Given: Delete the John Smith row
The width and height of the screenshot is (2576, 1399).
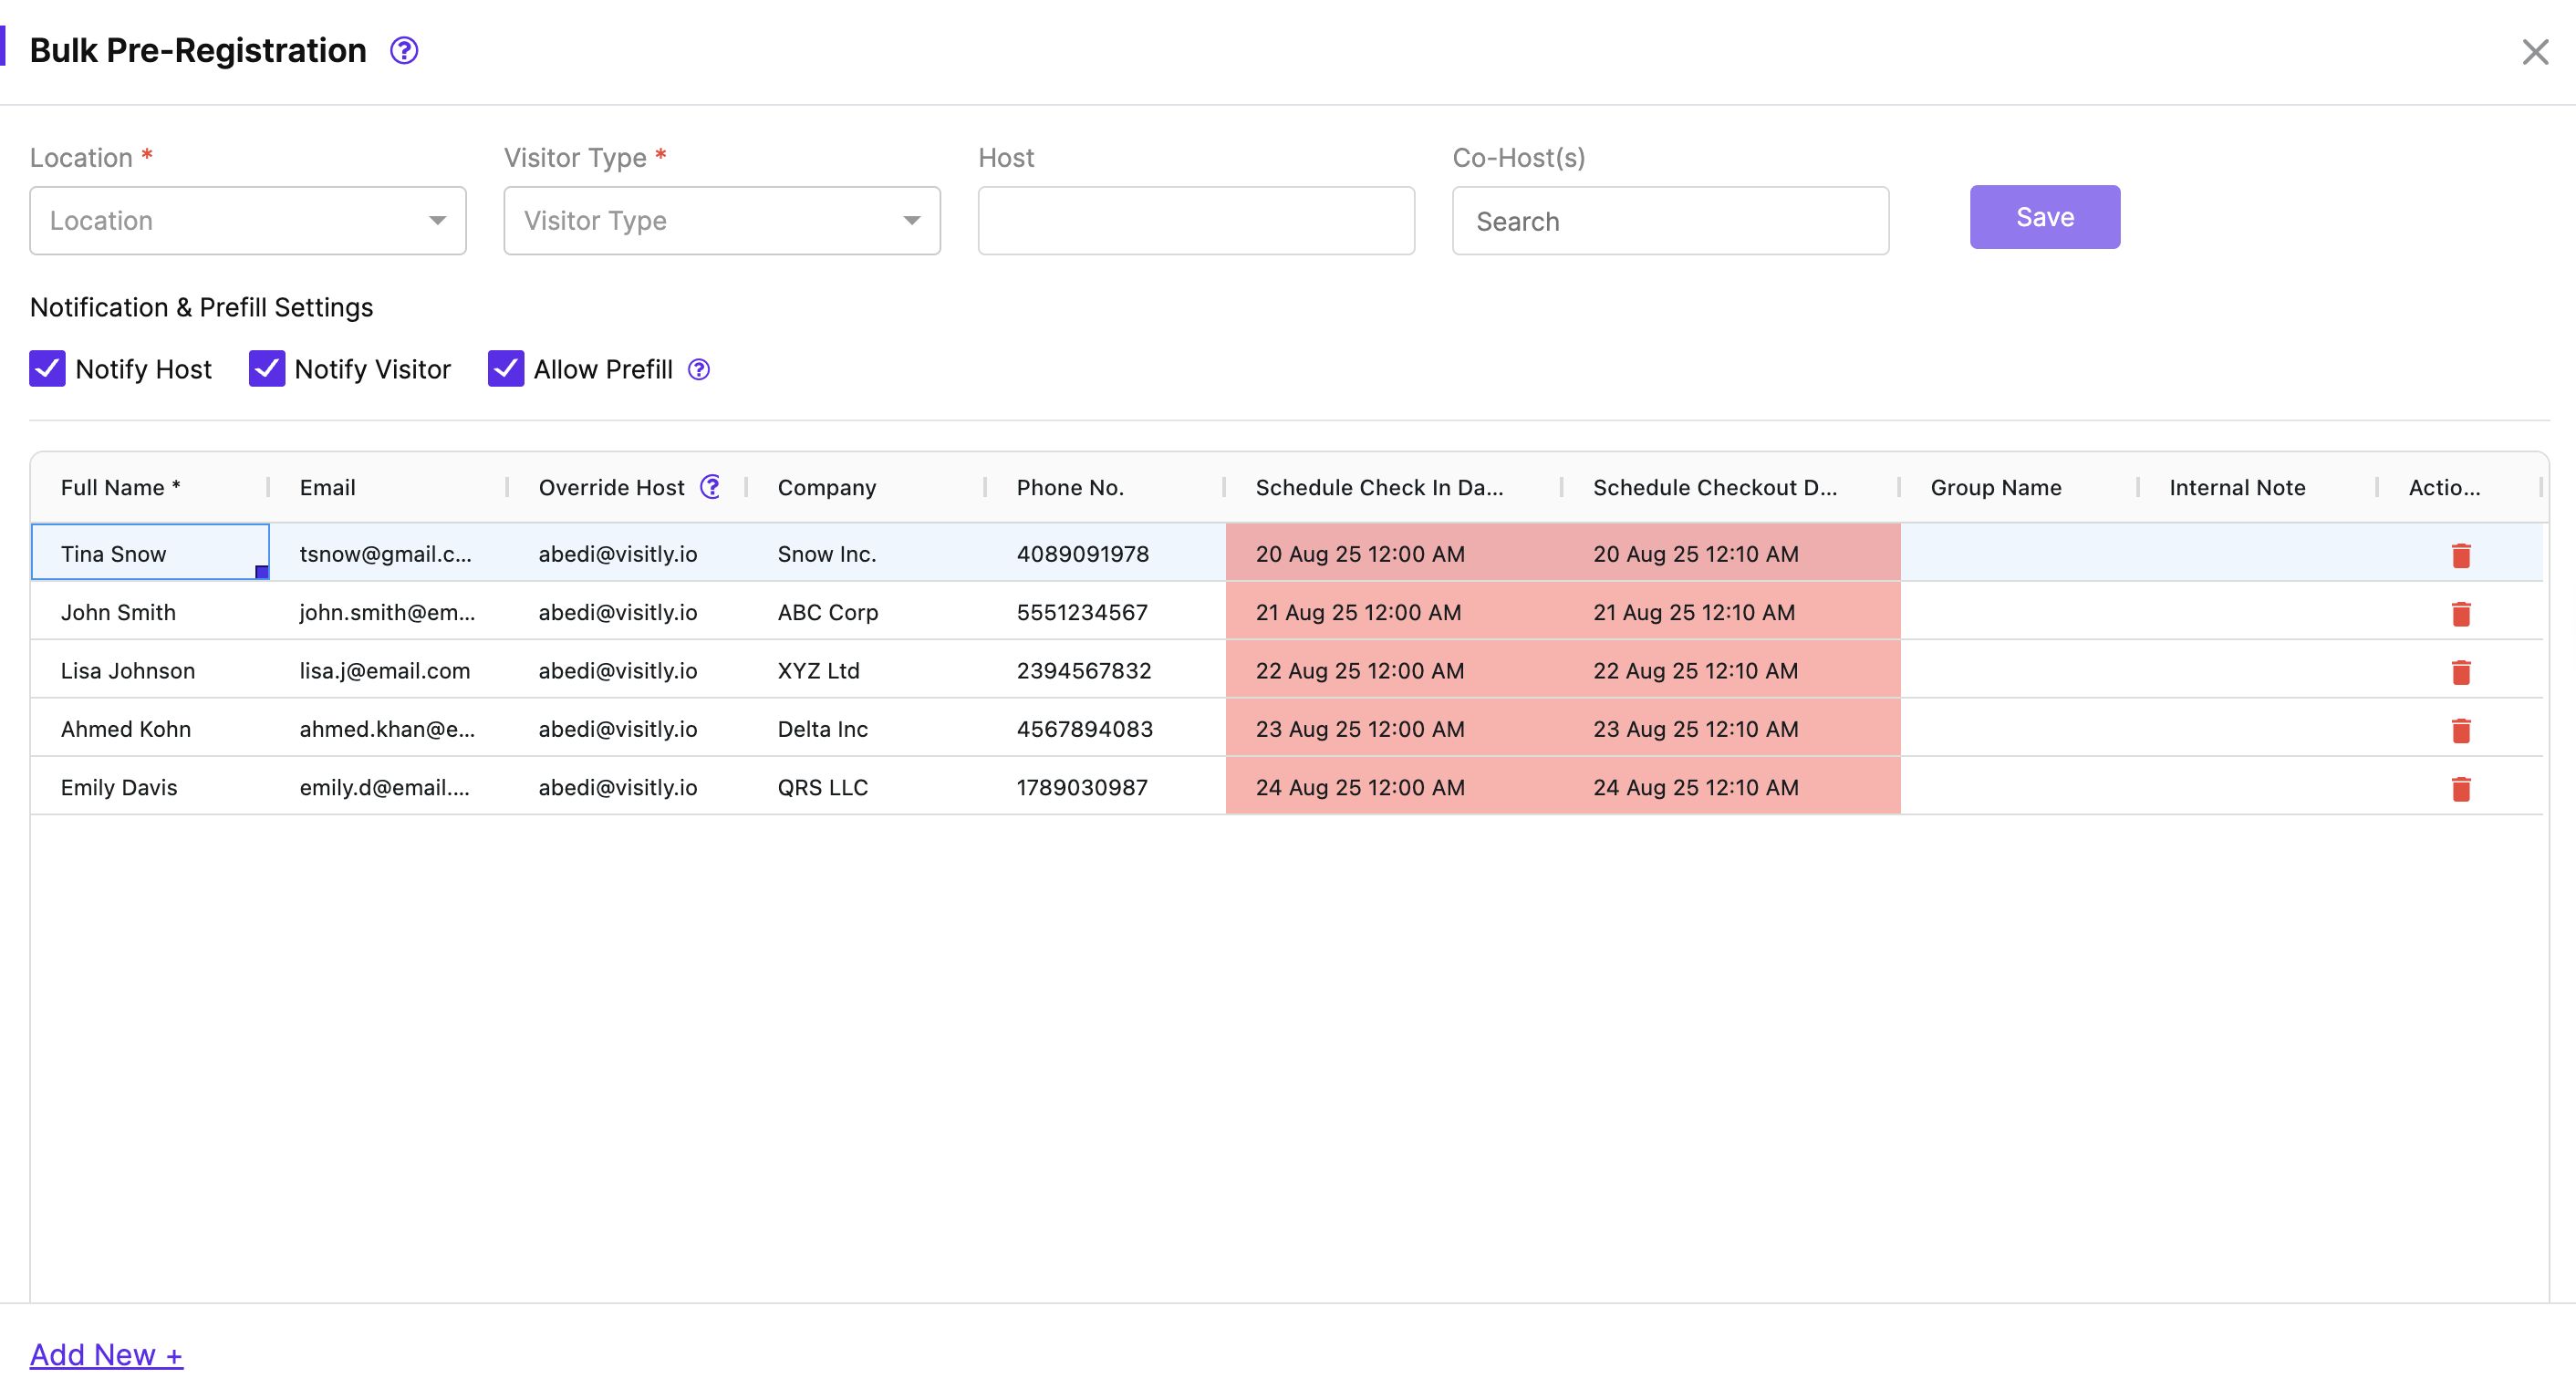Looking at the screenshot, I should coord(2461,613).
